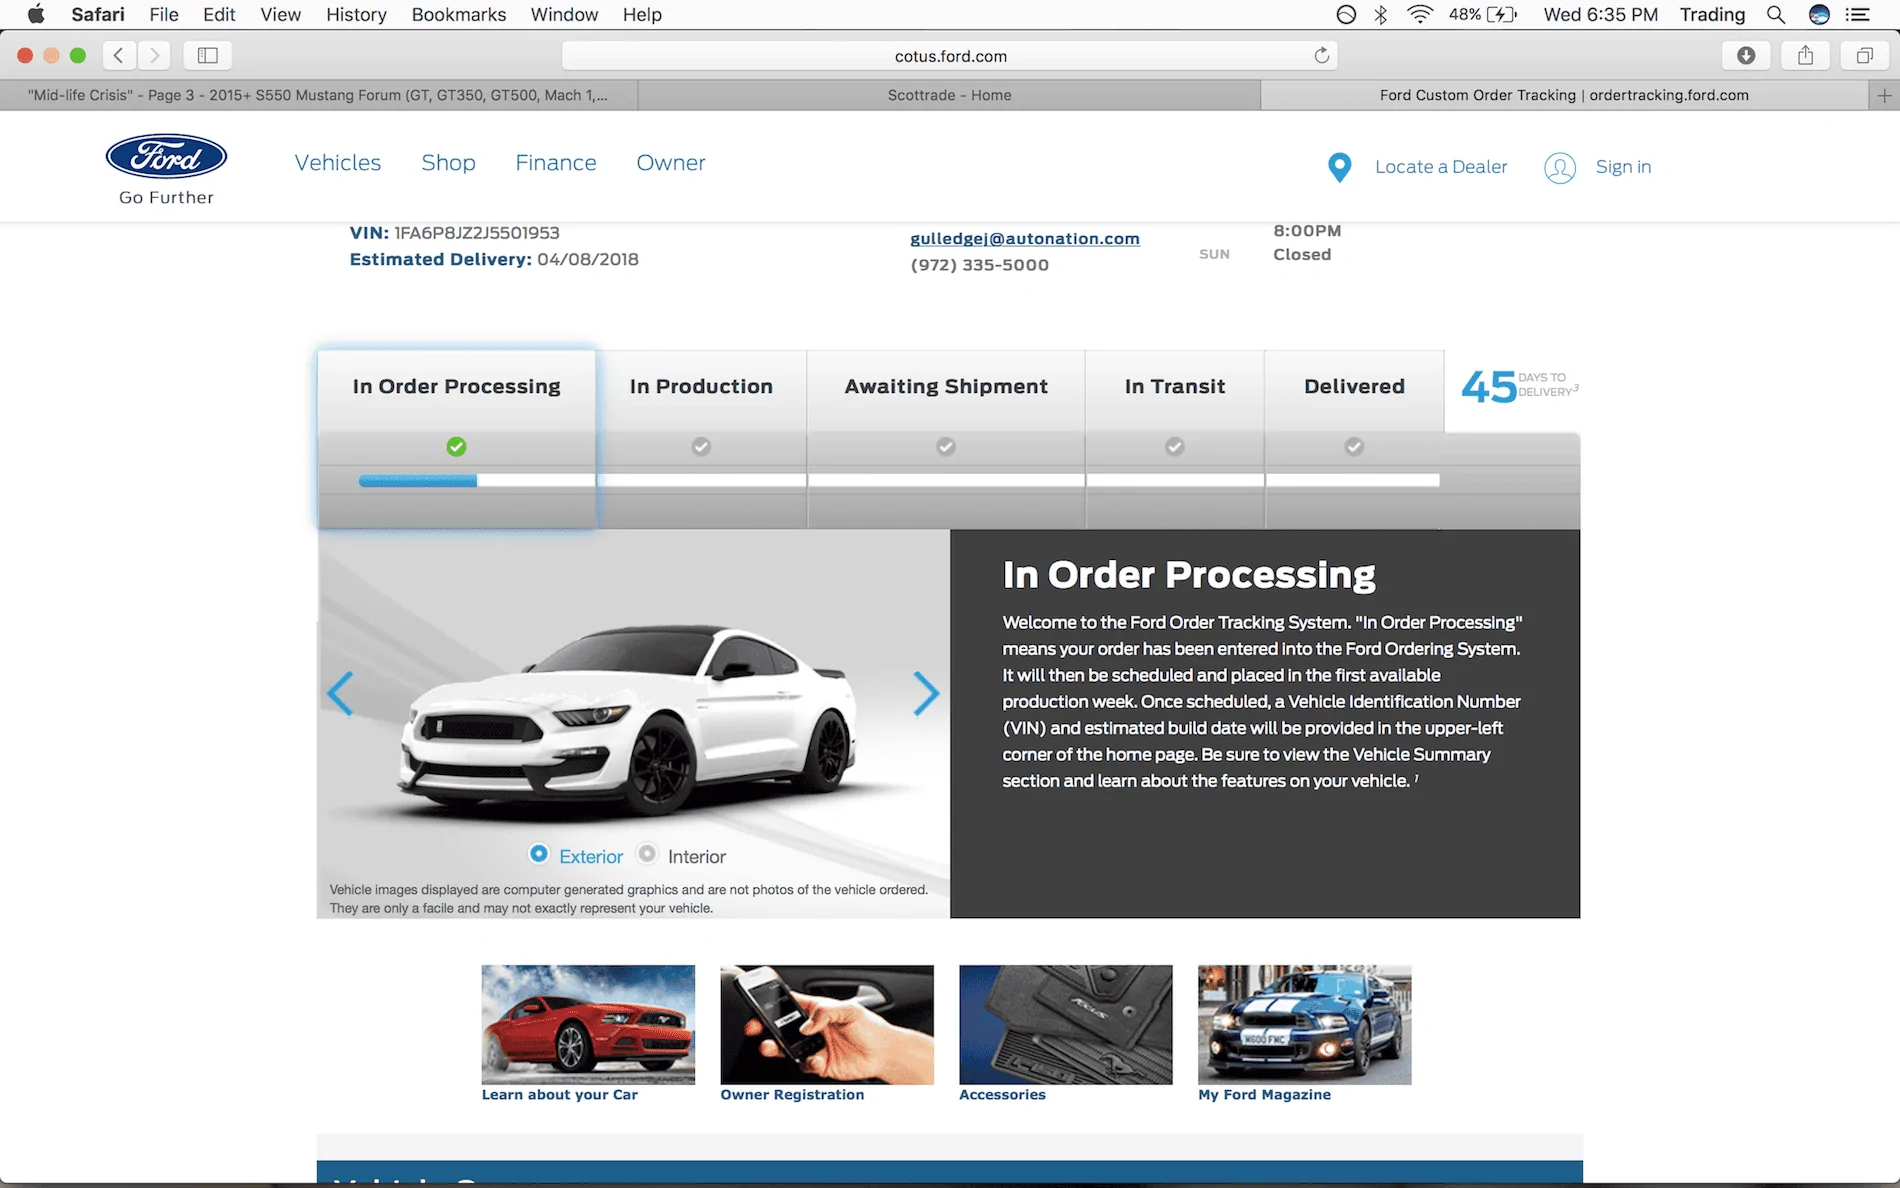Open the Finance navigation menu
Image resolution: width=1900 pixels, height=1188 pixels.
[x=556, y=163]
